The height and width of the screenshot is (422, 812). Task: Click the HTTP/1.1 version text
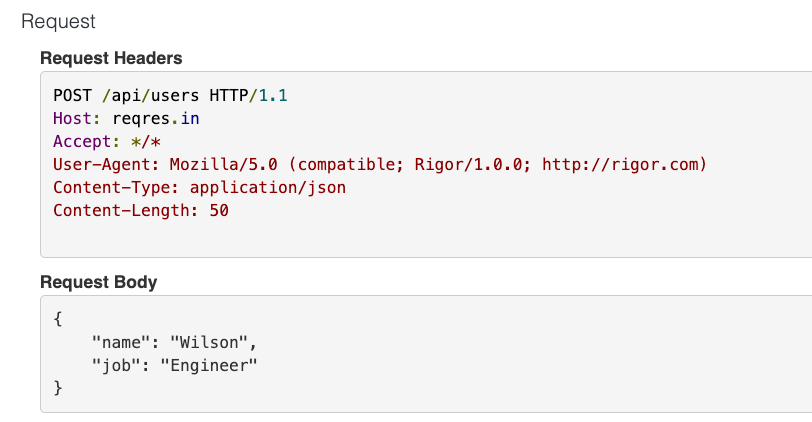tap(248, 96)
